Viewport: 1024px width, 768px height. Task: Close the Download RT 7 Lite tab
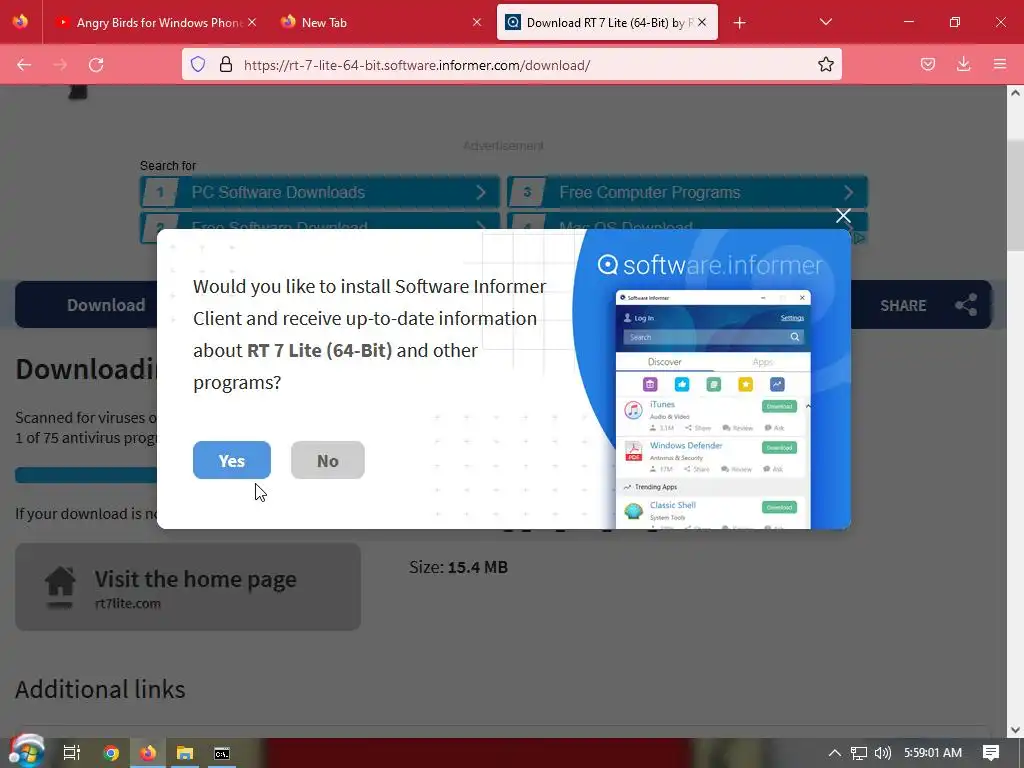[702, 22]
